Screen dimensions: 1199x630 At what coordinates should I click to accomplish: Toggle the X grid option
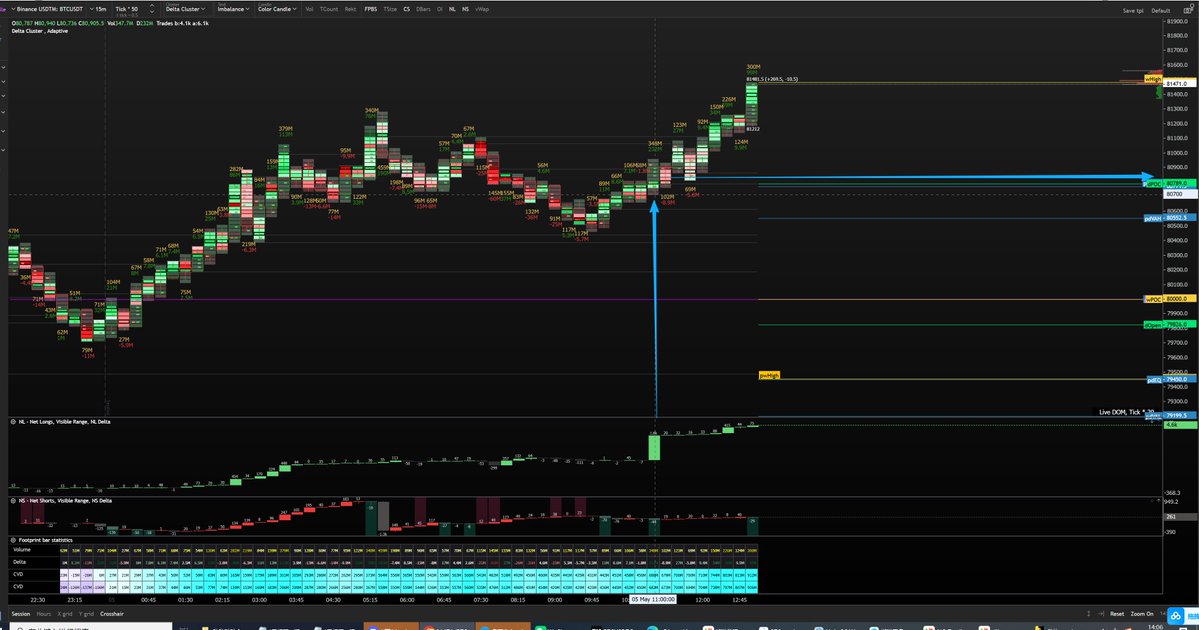pyautogui.click(x=65, y=614)
